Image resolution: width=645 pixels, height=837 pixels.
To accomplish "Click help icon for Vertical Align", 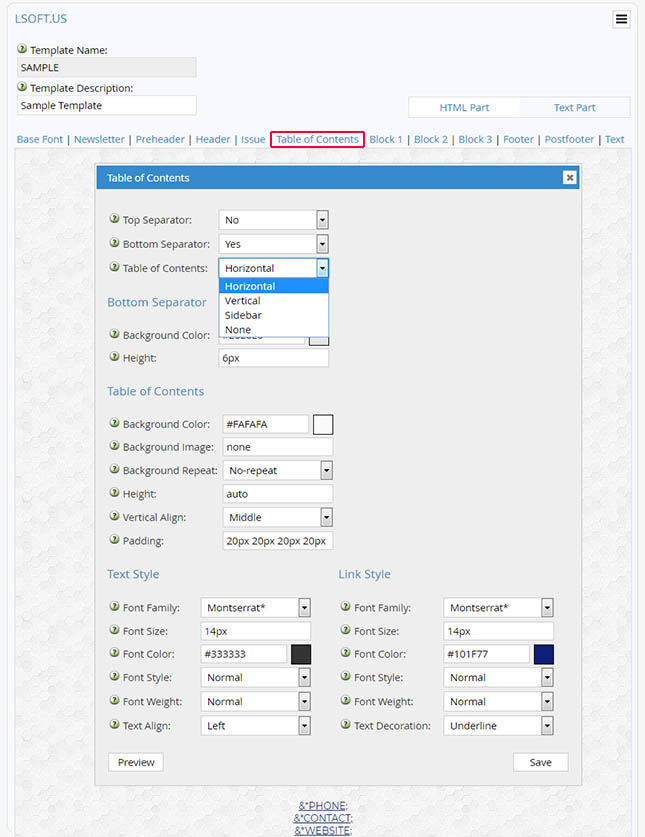I will tap(114, 516).
